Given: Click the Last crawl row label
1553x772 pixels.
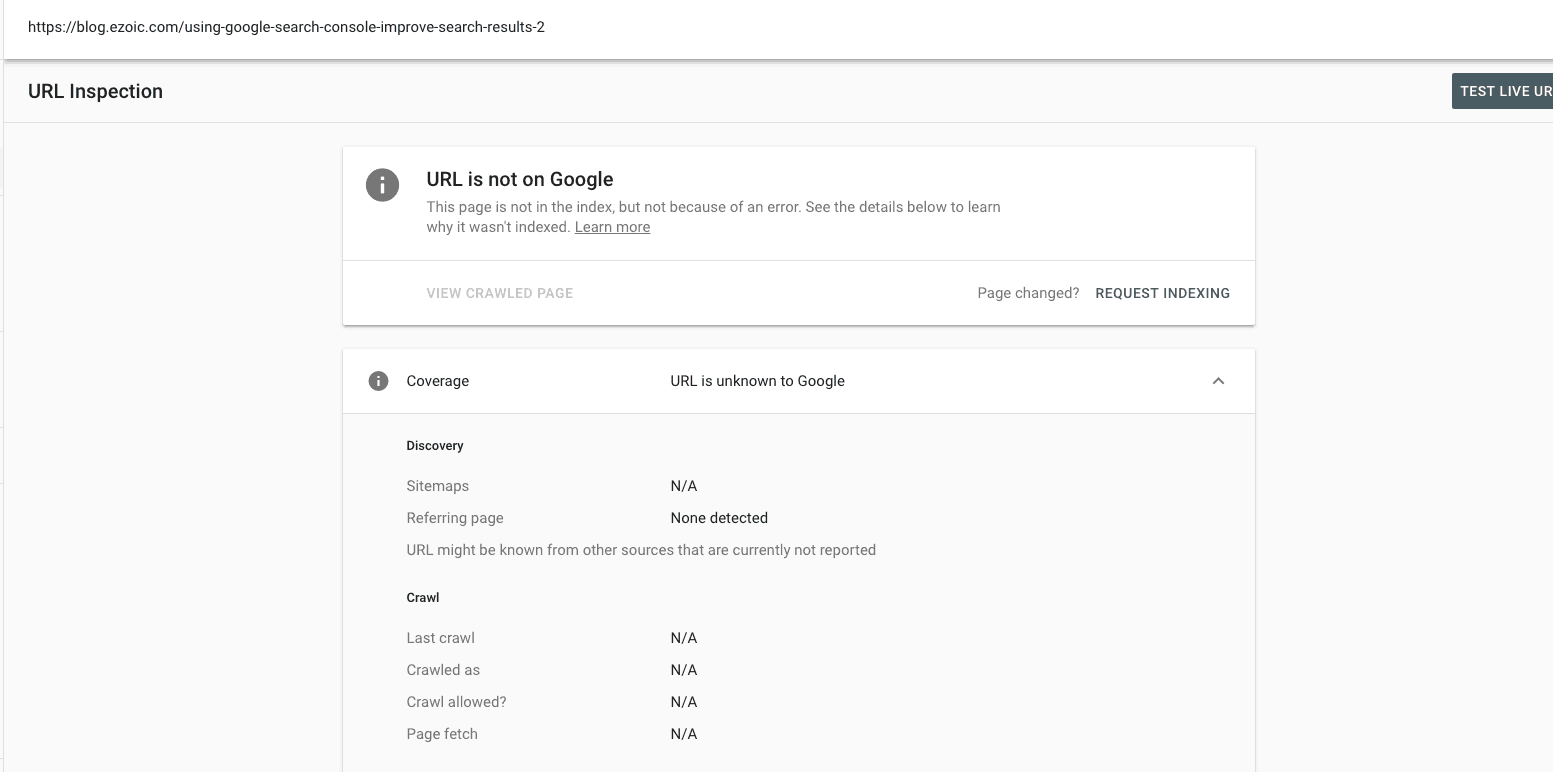Looking at the screenshot, I should coord(440,638).
